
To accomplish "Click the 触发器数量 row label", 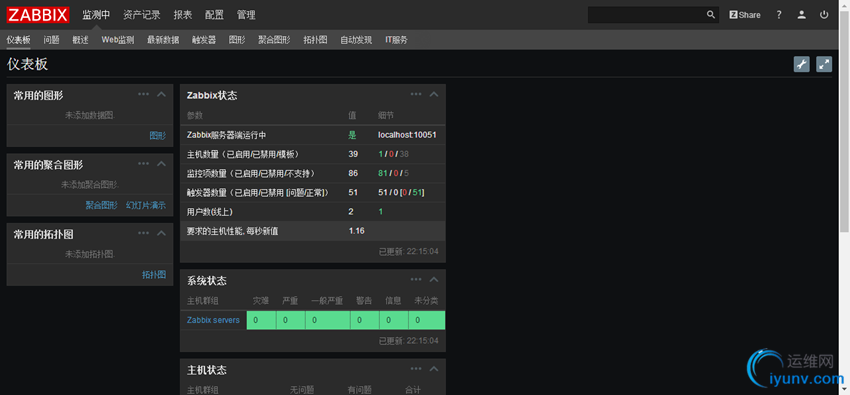I will pyautogui.click(x=257, y=192).
